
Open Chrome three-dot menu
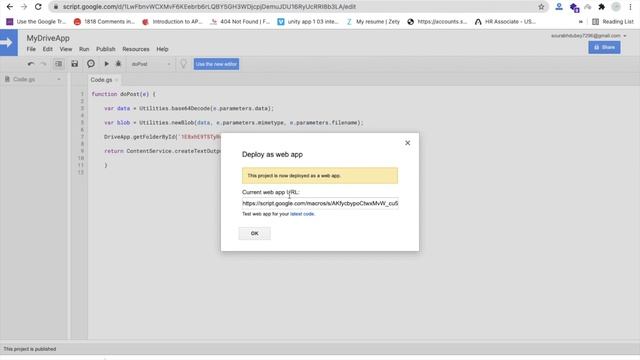point(630,7)
